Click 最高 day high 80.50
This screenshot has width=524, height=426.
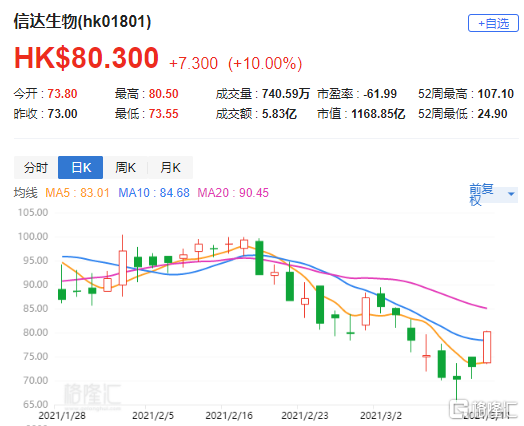tap(163, 94)
